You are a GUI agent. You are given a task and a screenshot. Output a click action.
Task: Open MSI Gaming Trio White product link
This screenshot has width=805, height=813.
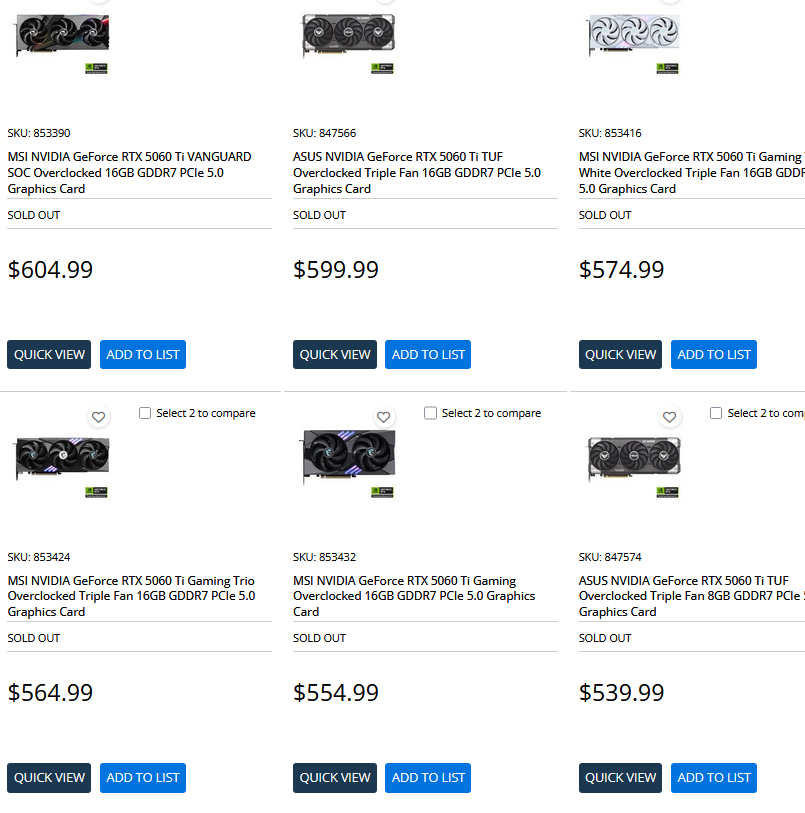[x=690, y=172]
